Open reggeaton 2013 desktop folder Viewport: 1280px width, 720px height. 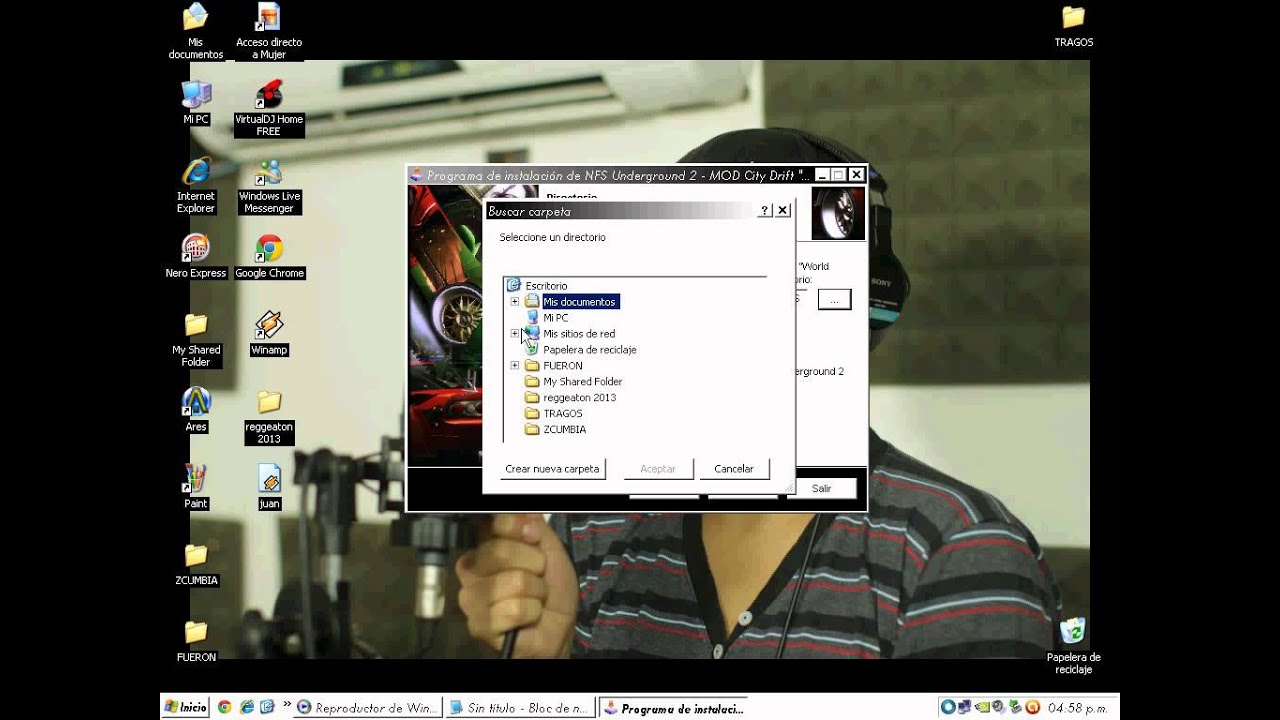269,416
